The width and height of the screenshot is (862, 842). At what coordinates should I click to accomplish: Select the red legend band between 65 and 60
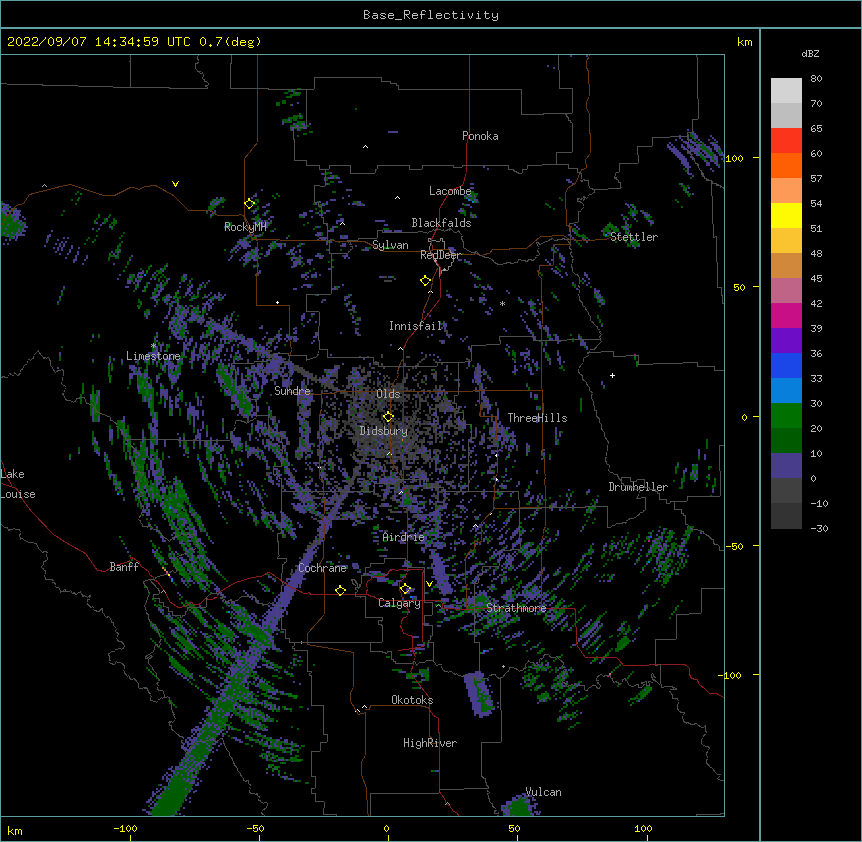coord(786,141)
